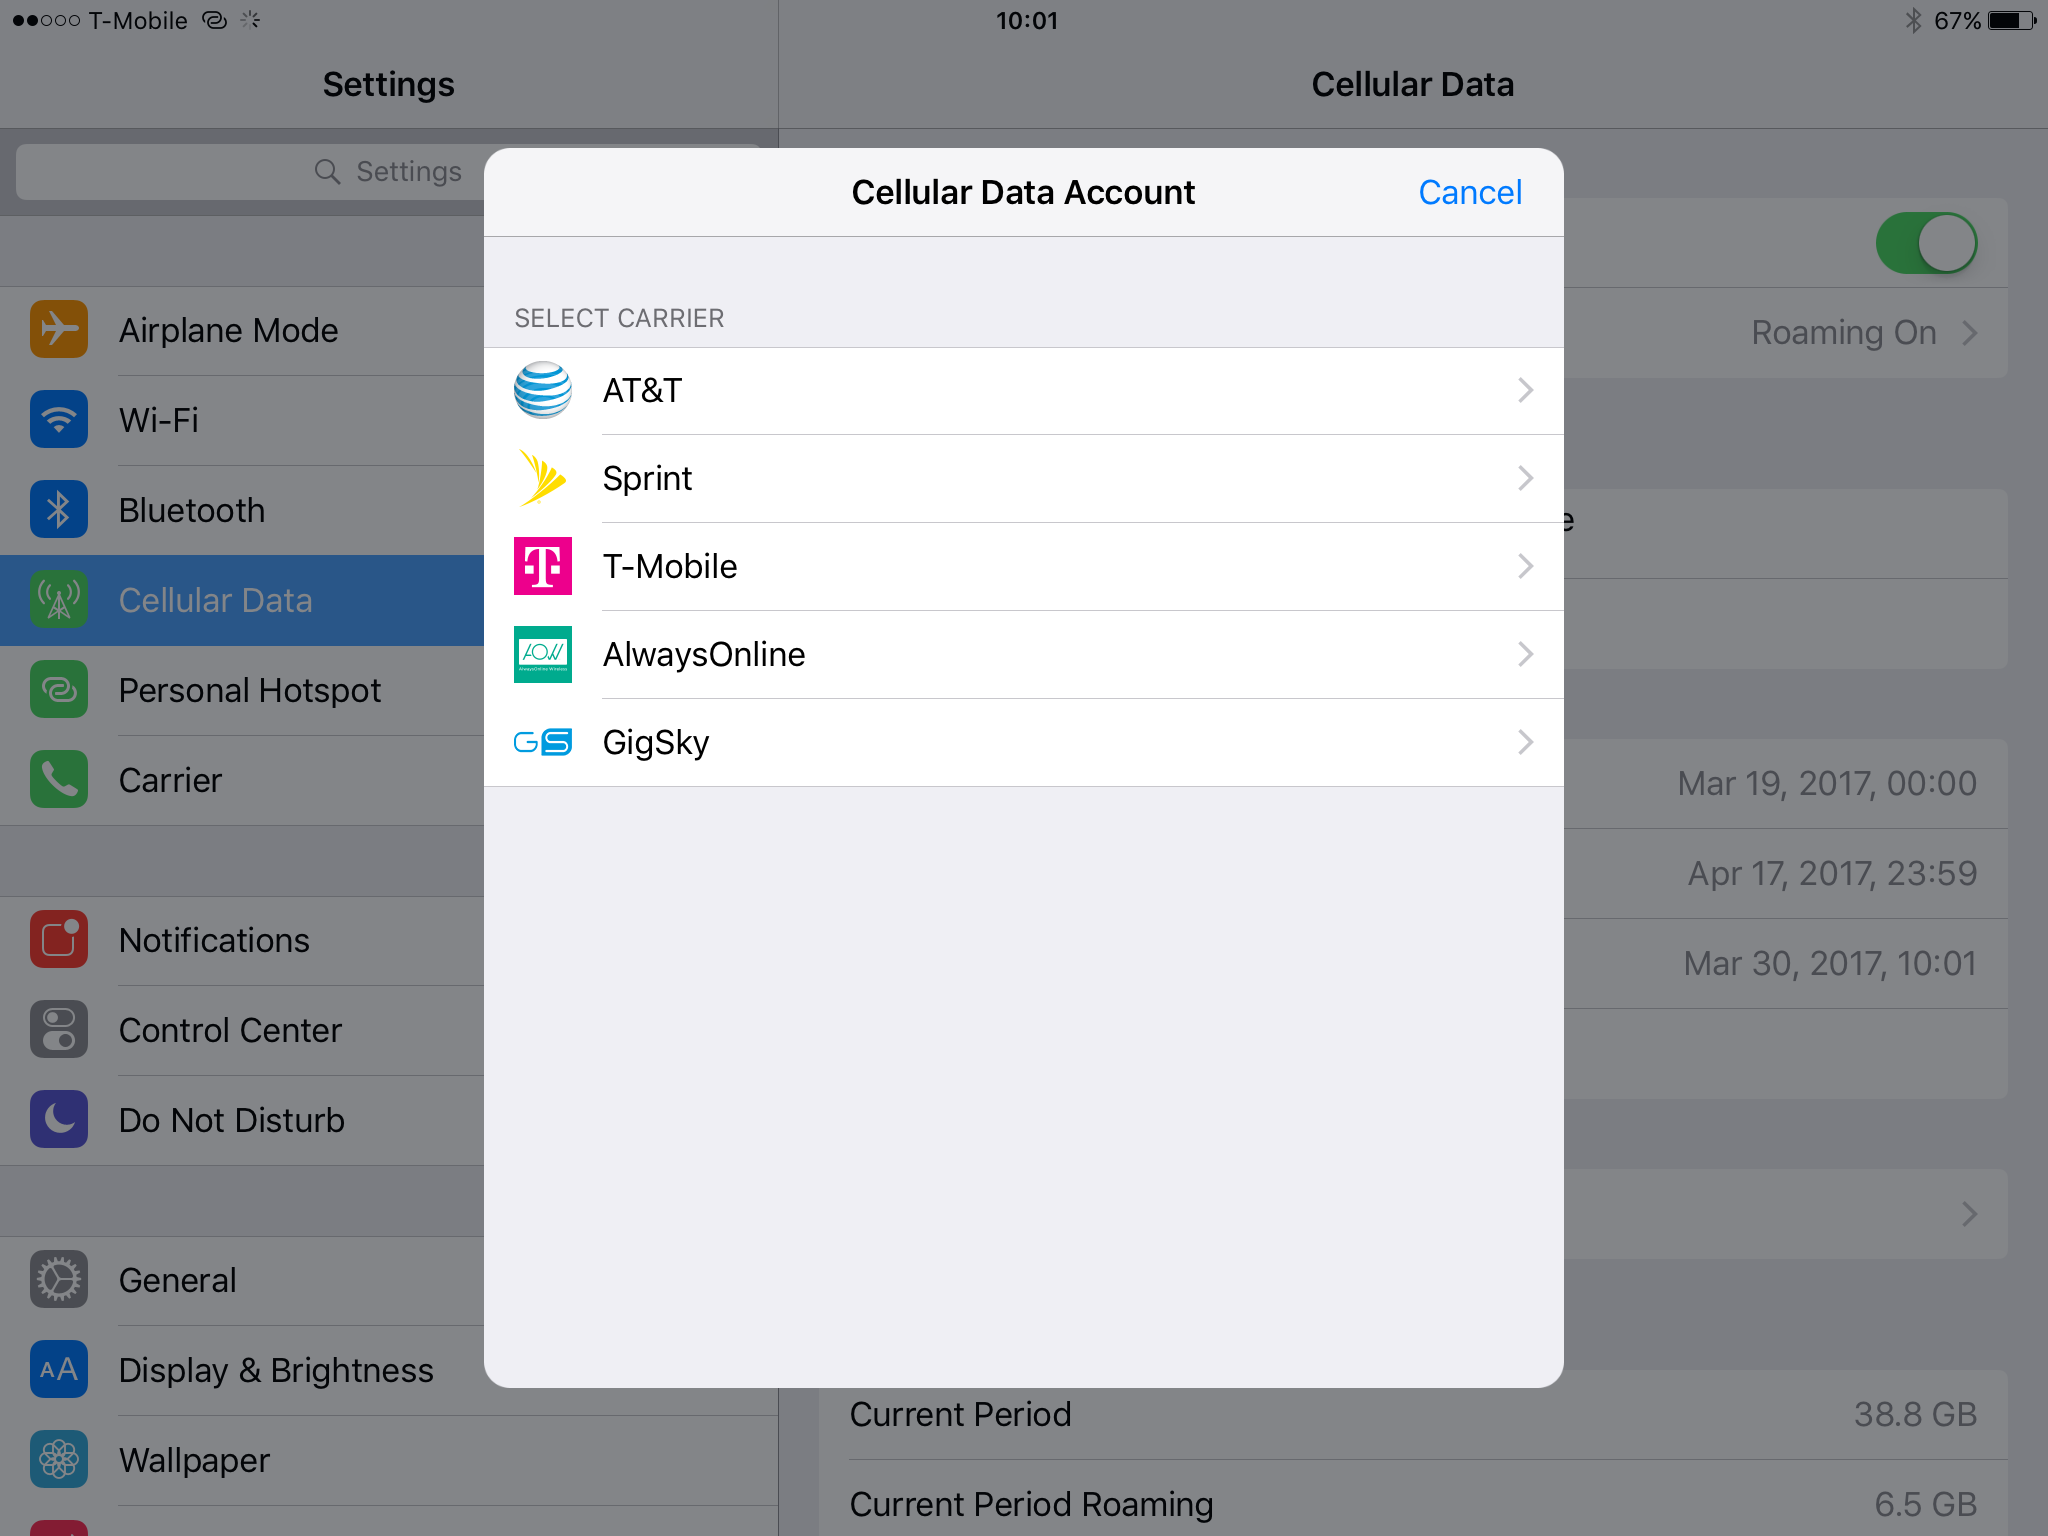Expand the GigSky carrier chevron
The image size is (2048, 1536).
click(1525, 742)
